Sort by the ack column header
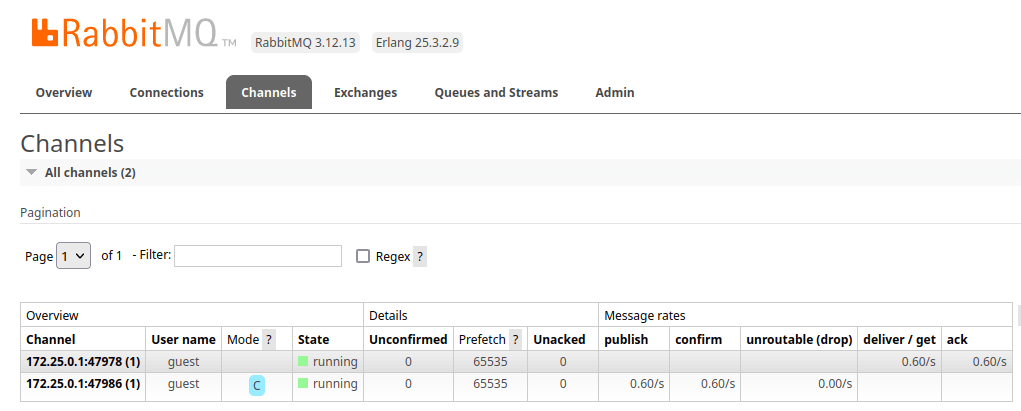Image resolution: width=1021 pixels, height=411 pixels. coord(957,339)
